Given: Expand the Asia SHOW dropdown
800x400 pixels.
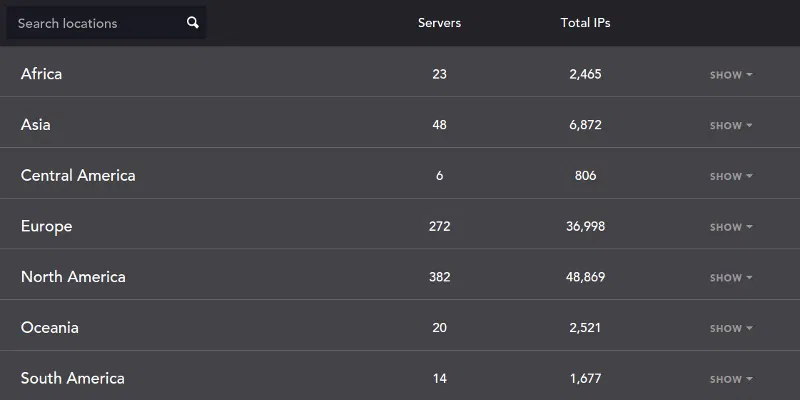Looking at the screenshot, I should 731,126.
